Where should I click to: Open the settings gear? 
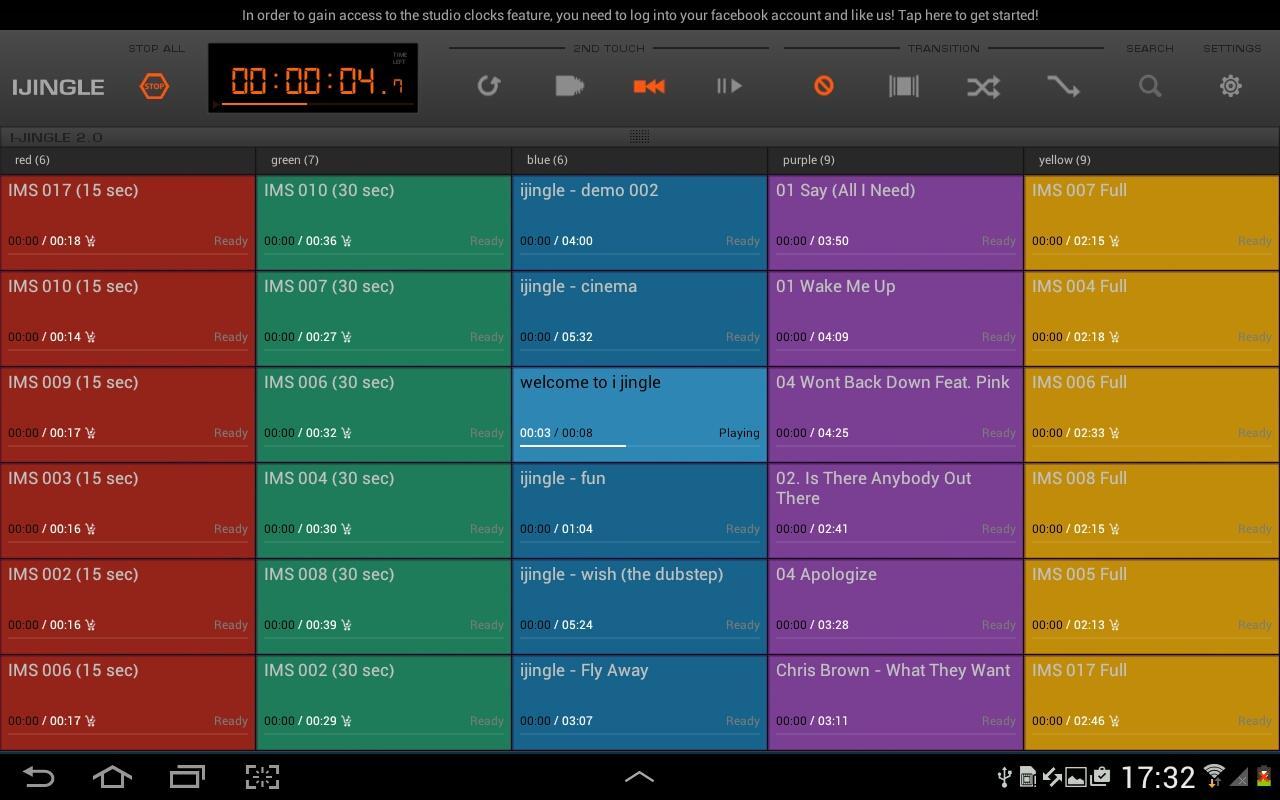(x=1231, y=86)
